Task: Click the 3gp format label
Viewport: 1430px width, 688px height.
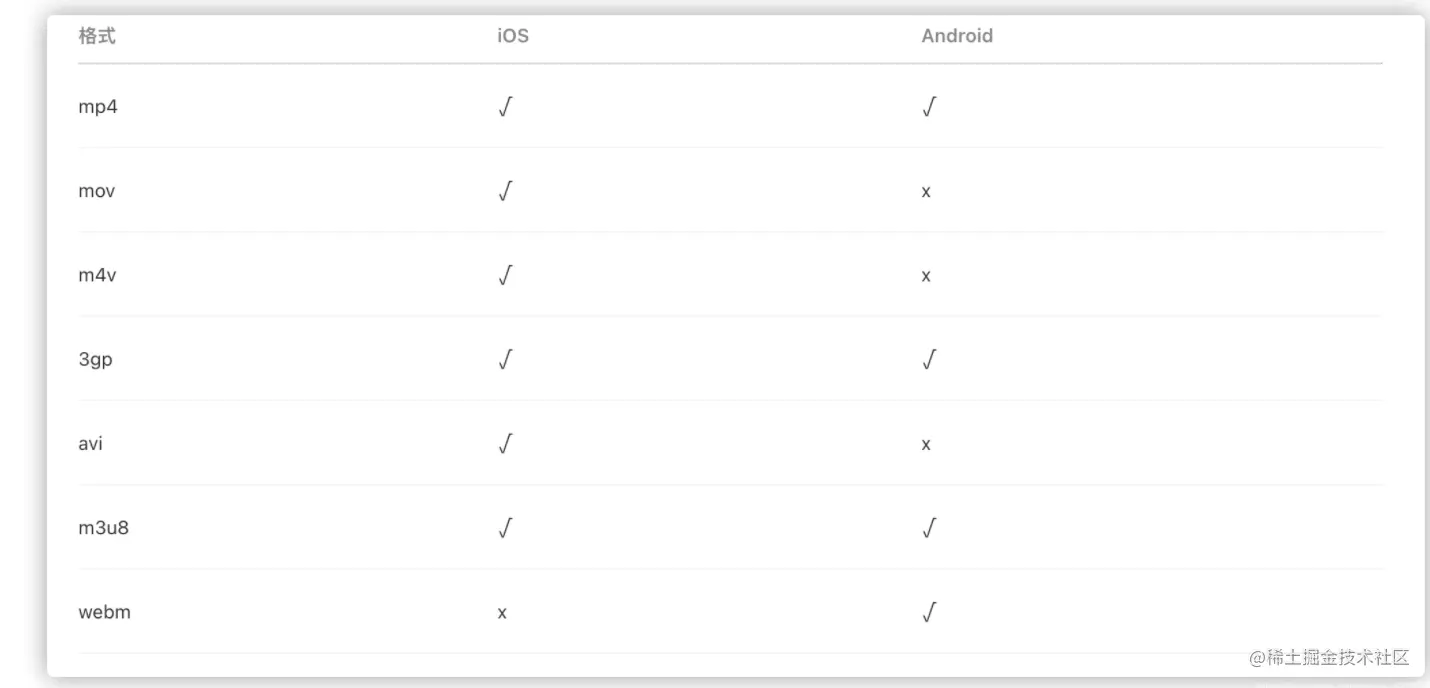Action: 95,359
